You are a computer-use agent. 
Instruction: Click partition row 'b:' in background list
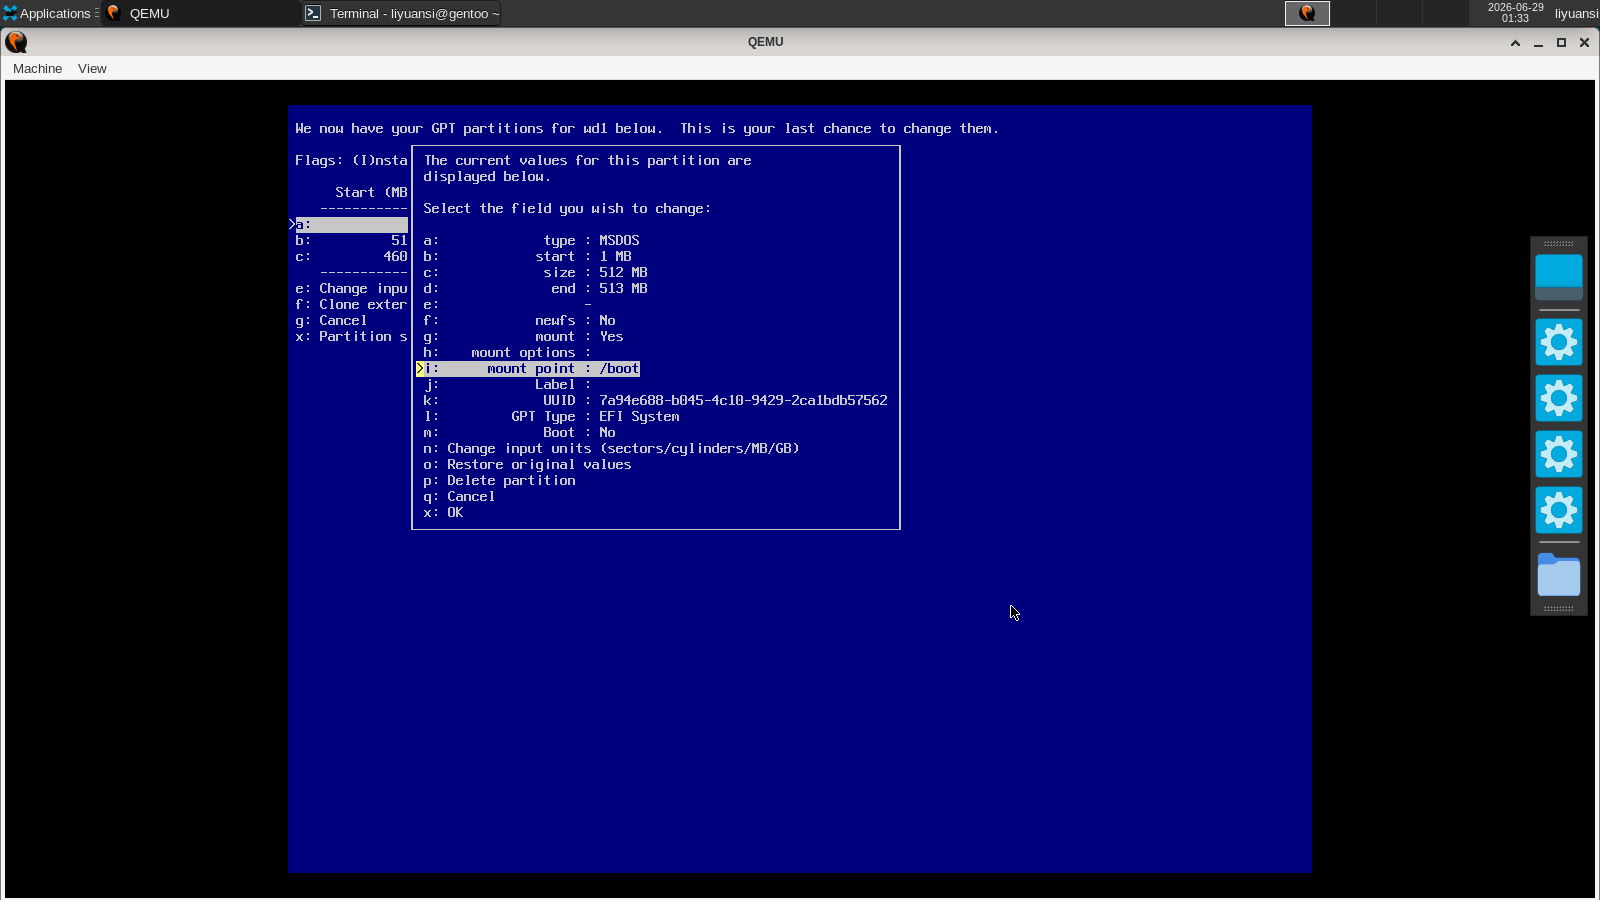351,241
